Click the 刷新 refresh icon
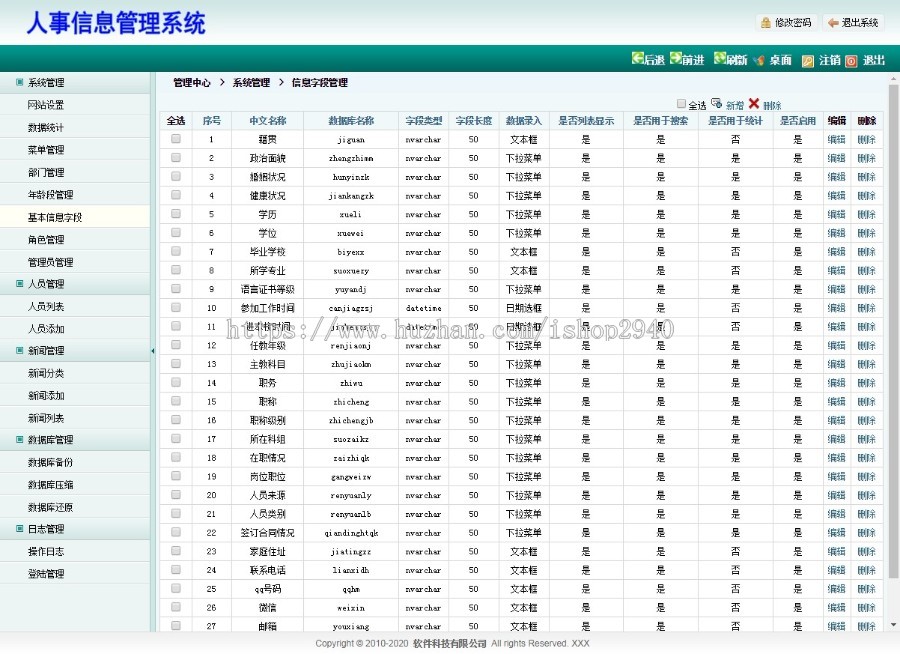This screenshot has height=654, width=900. [x=719, y=59]
